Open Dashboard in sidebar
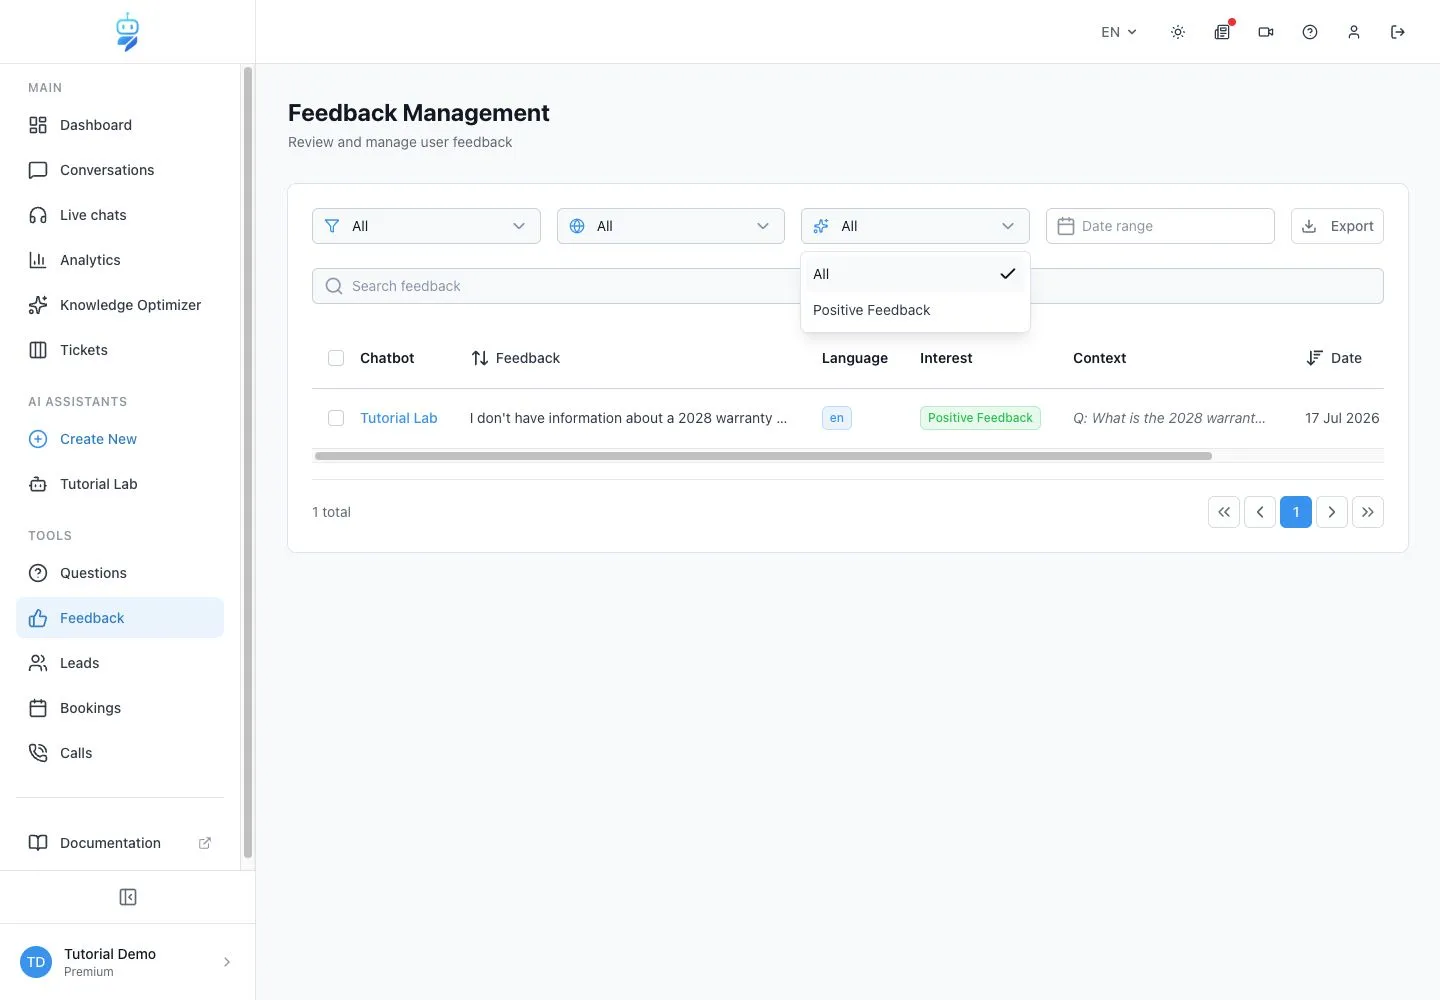This screenshot has height=1000, width=1440. pyautogui.click(x=120, y=125)
